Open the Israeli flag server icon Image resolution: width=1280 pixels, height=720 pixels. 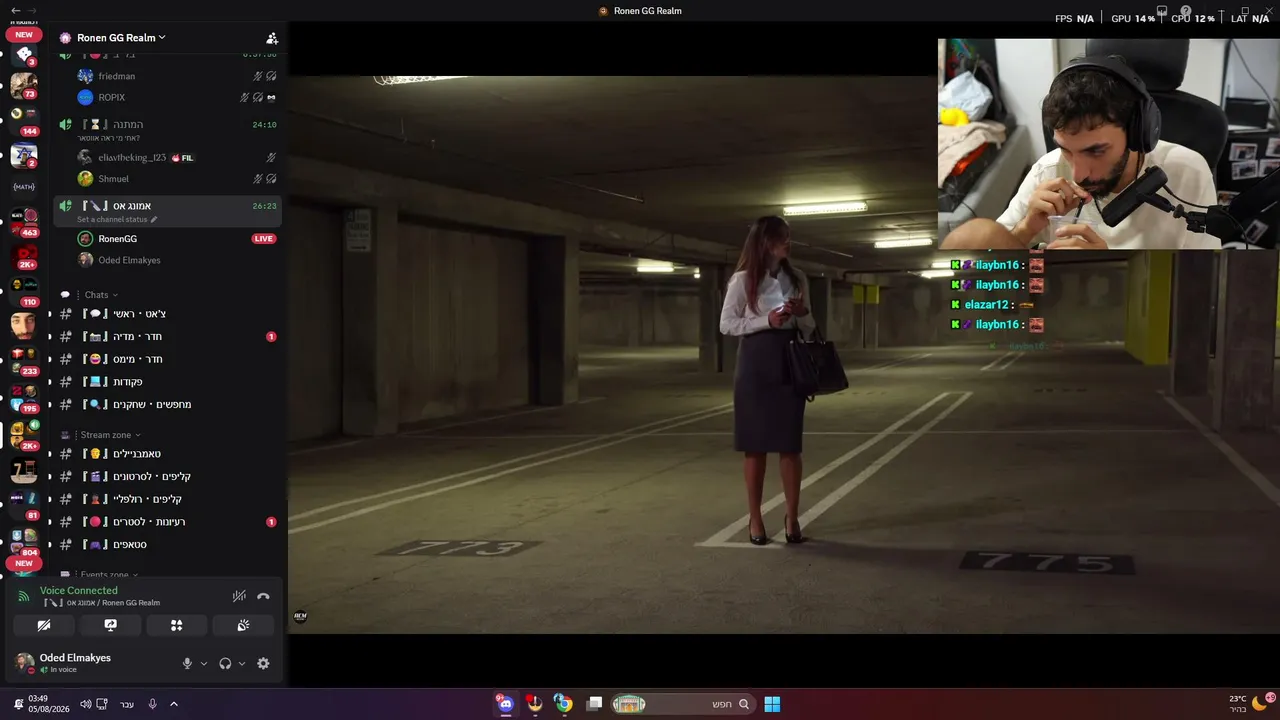(24, 155)
